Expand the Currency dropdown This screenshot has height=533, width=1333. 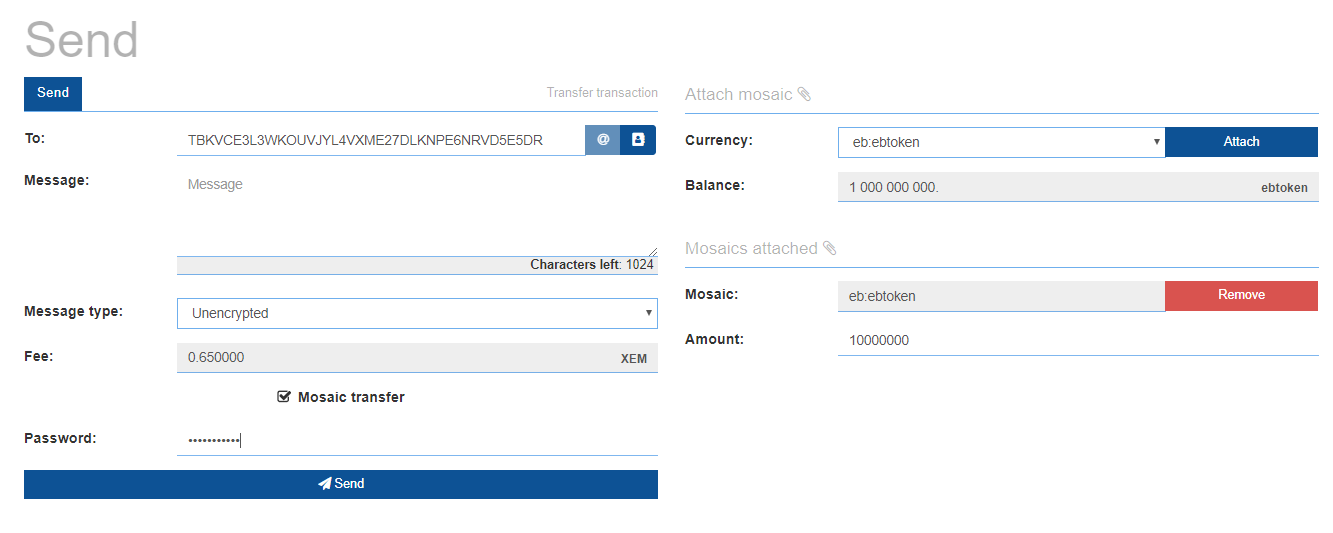coord(1001,142)
